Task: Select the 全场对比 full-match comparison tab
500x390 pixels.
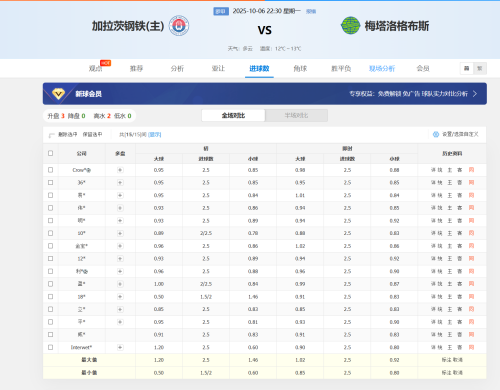Action: [233, 115]
